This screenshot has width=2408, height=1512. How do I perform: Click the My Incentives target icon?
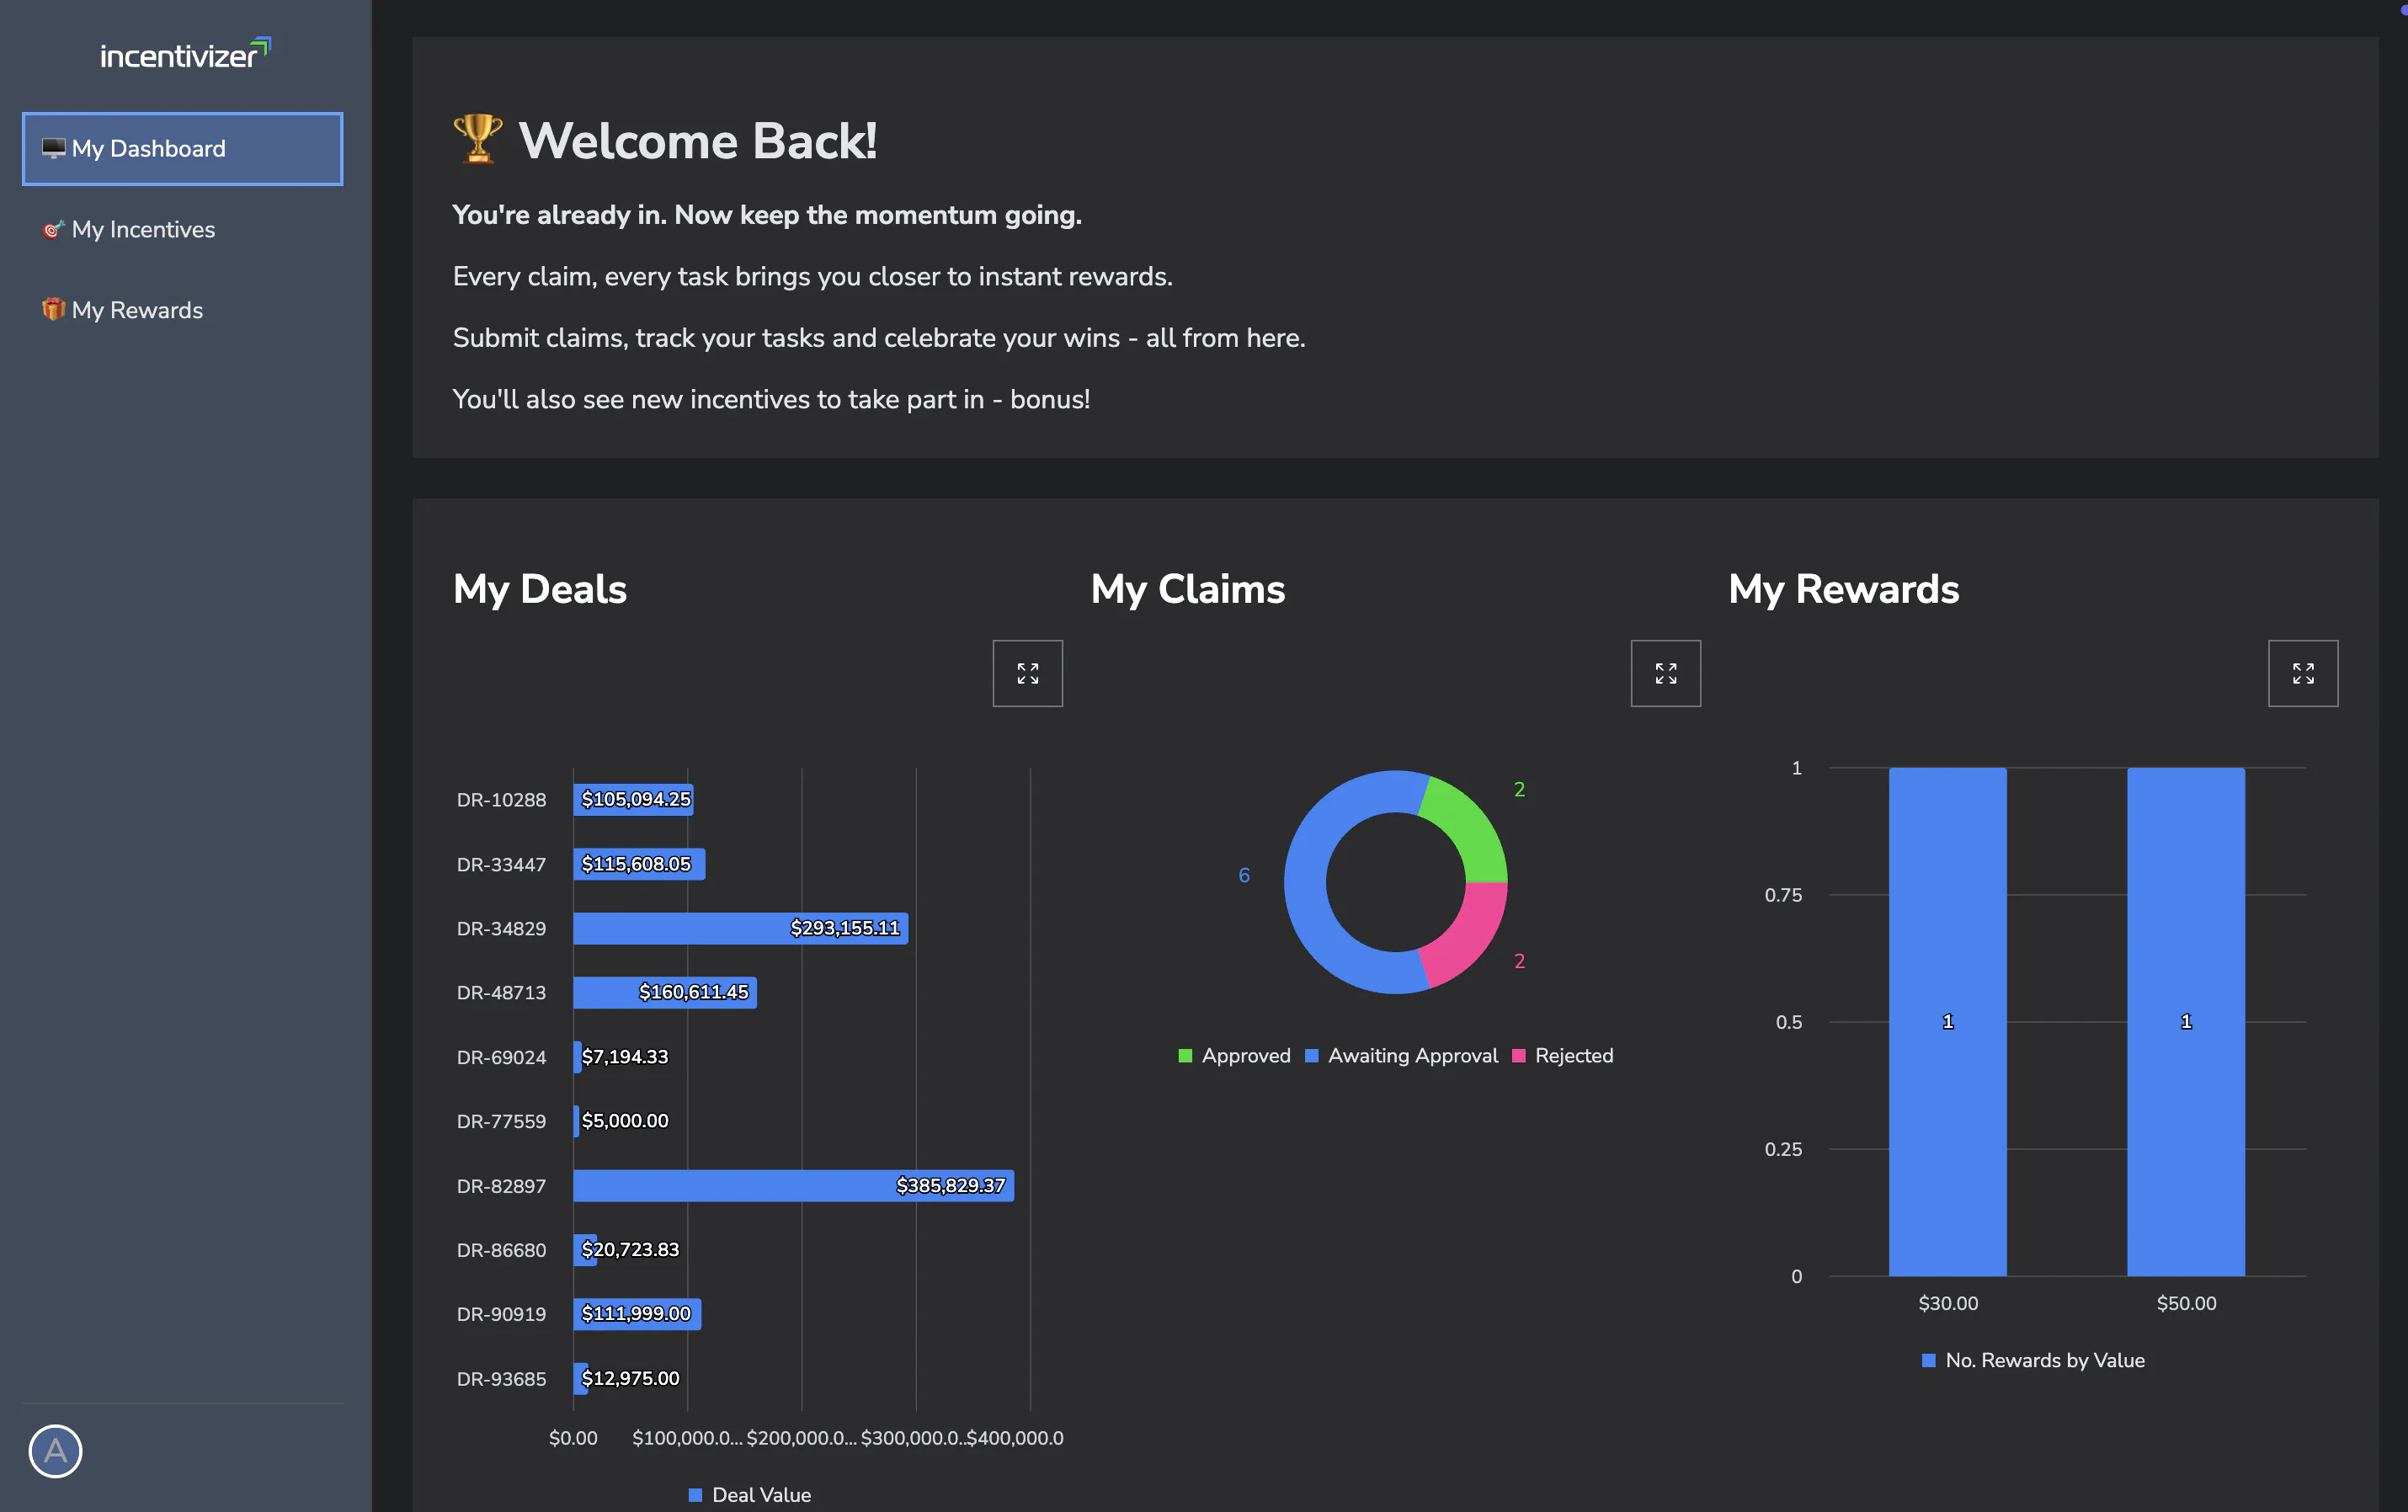[53, 230]
